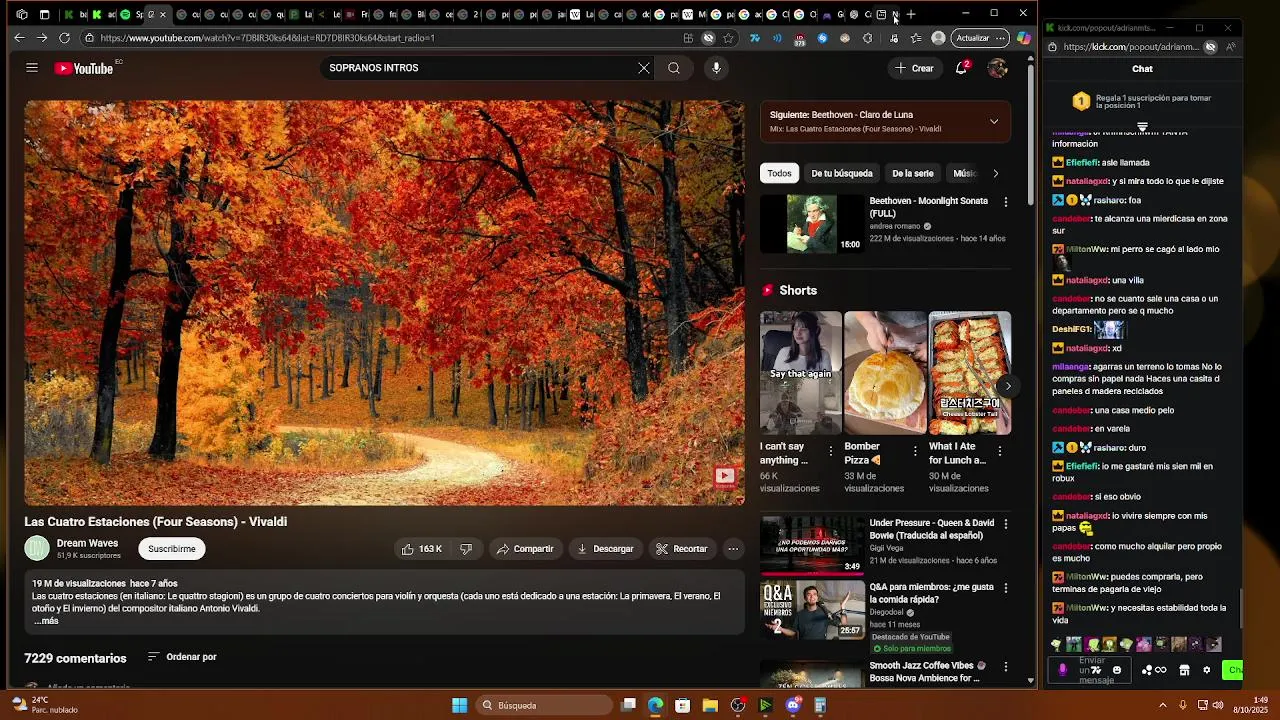Subscribe to Dream Waves channel
This screenshot has width=1280, height=720.
[x=172, y=549]
